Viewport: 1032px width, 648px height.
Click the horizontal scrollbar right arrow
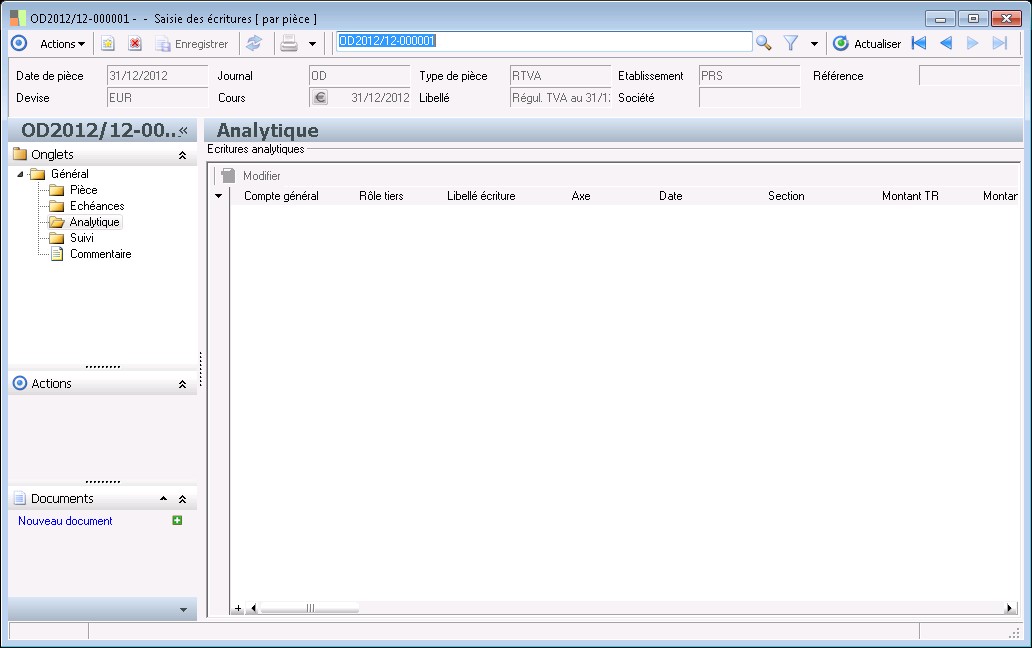tap(1009, 609)
